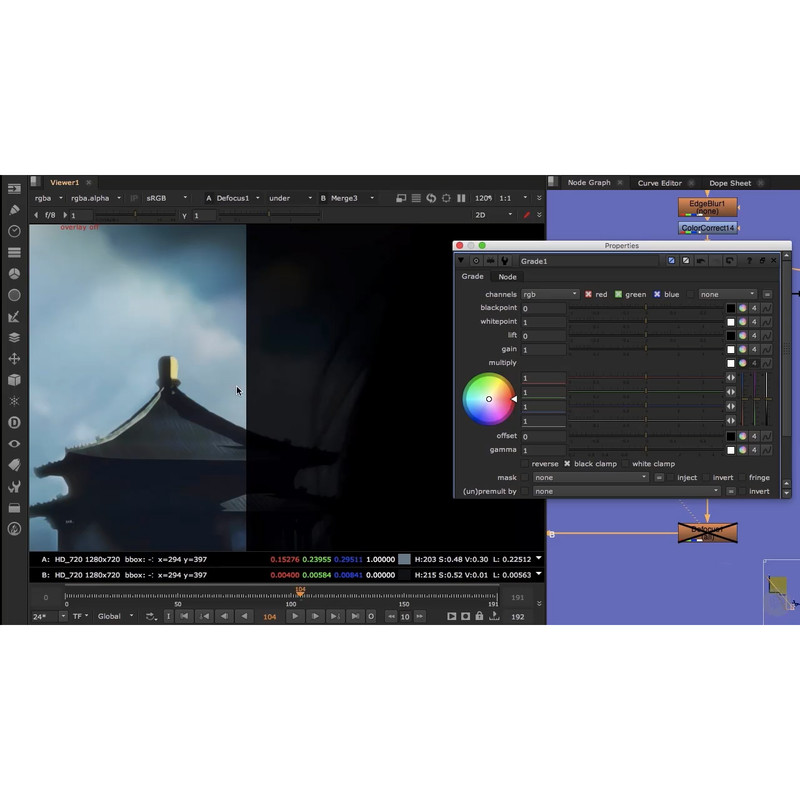Open the blackpoint color wheel picker
Image resolution: width=800 pixels, height=800 pixels.
(743, 308)
